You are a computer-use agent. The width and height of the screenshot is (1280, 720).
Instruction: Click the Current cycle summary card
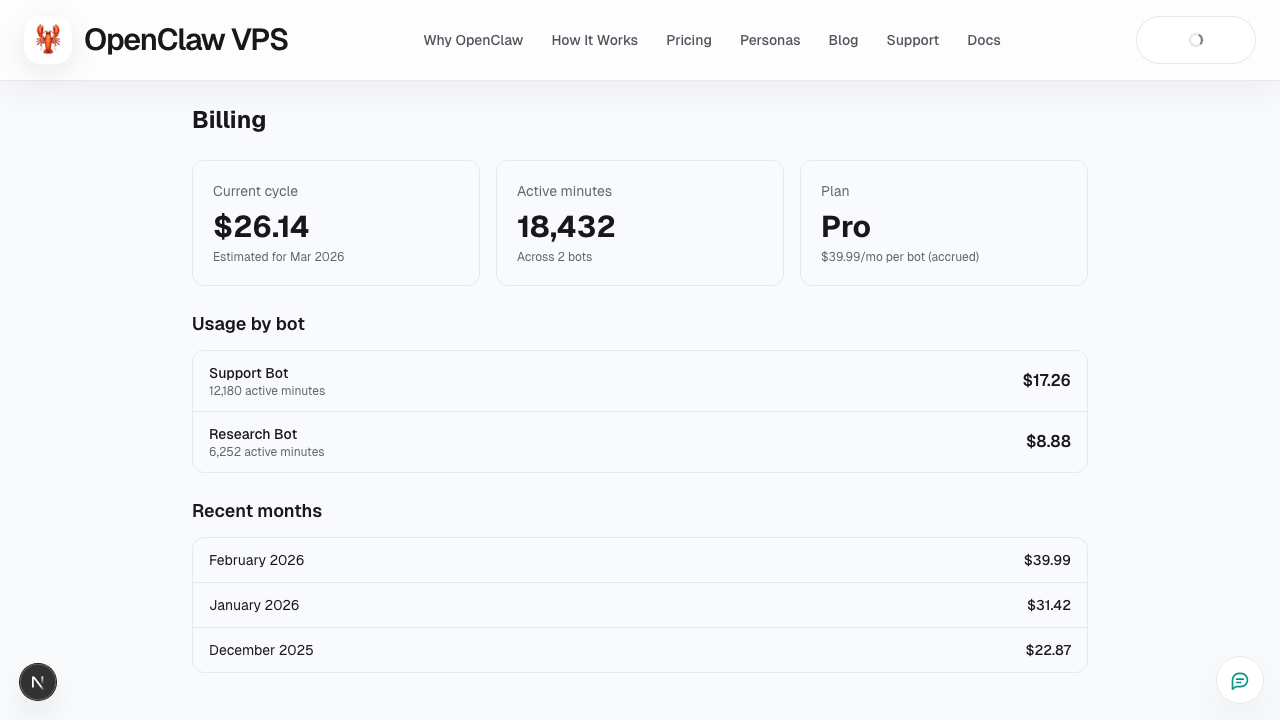(336, 222)
